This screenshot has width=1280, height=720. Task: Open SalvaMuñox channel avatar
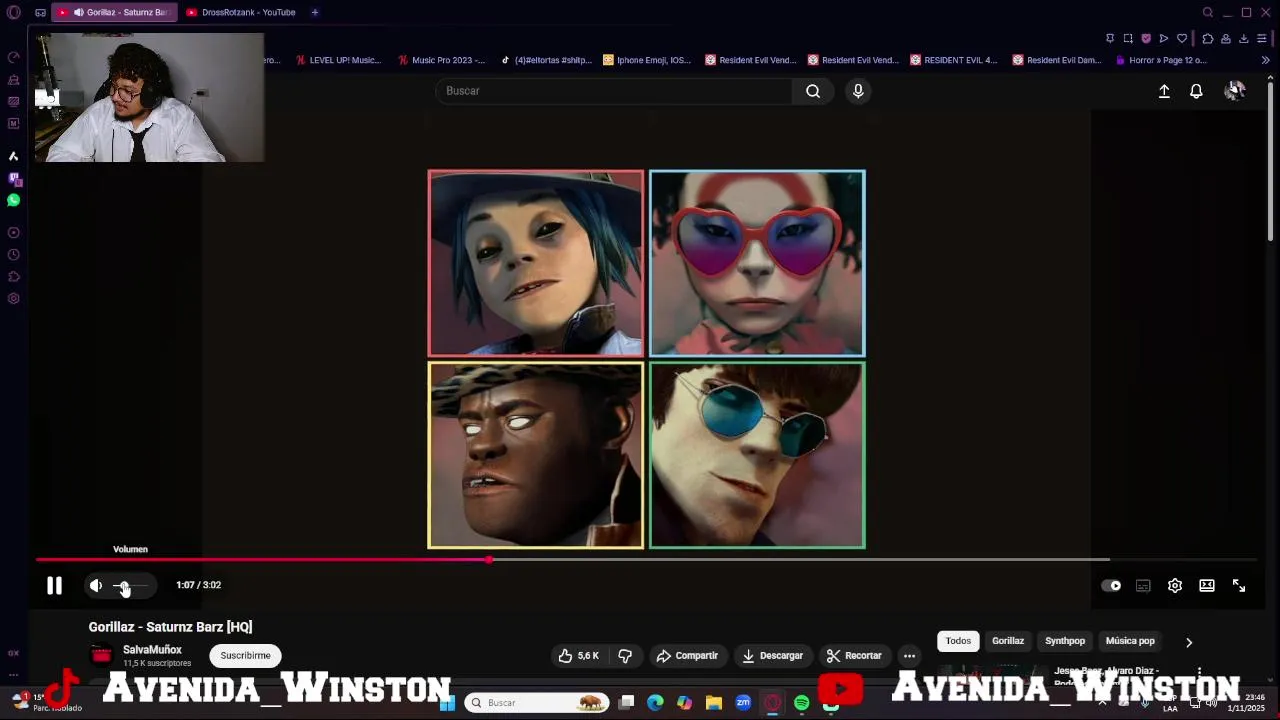[x=101, y=656]
